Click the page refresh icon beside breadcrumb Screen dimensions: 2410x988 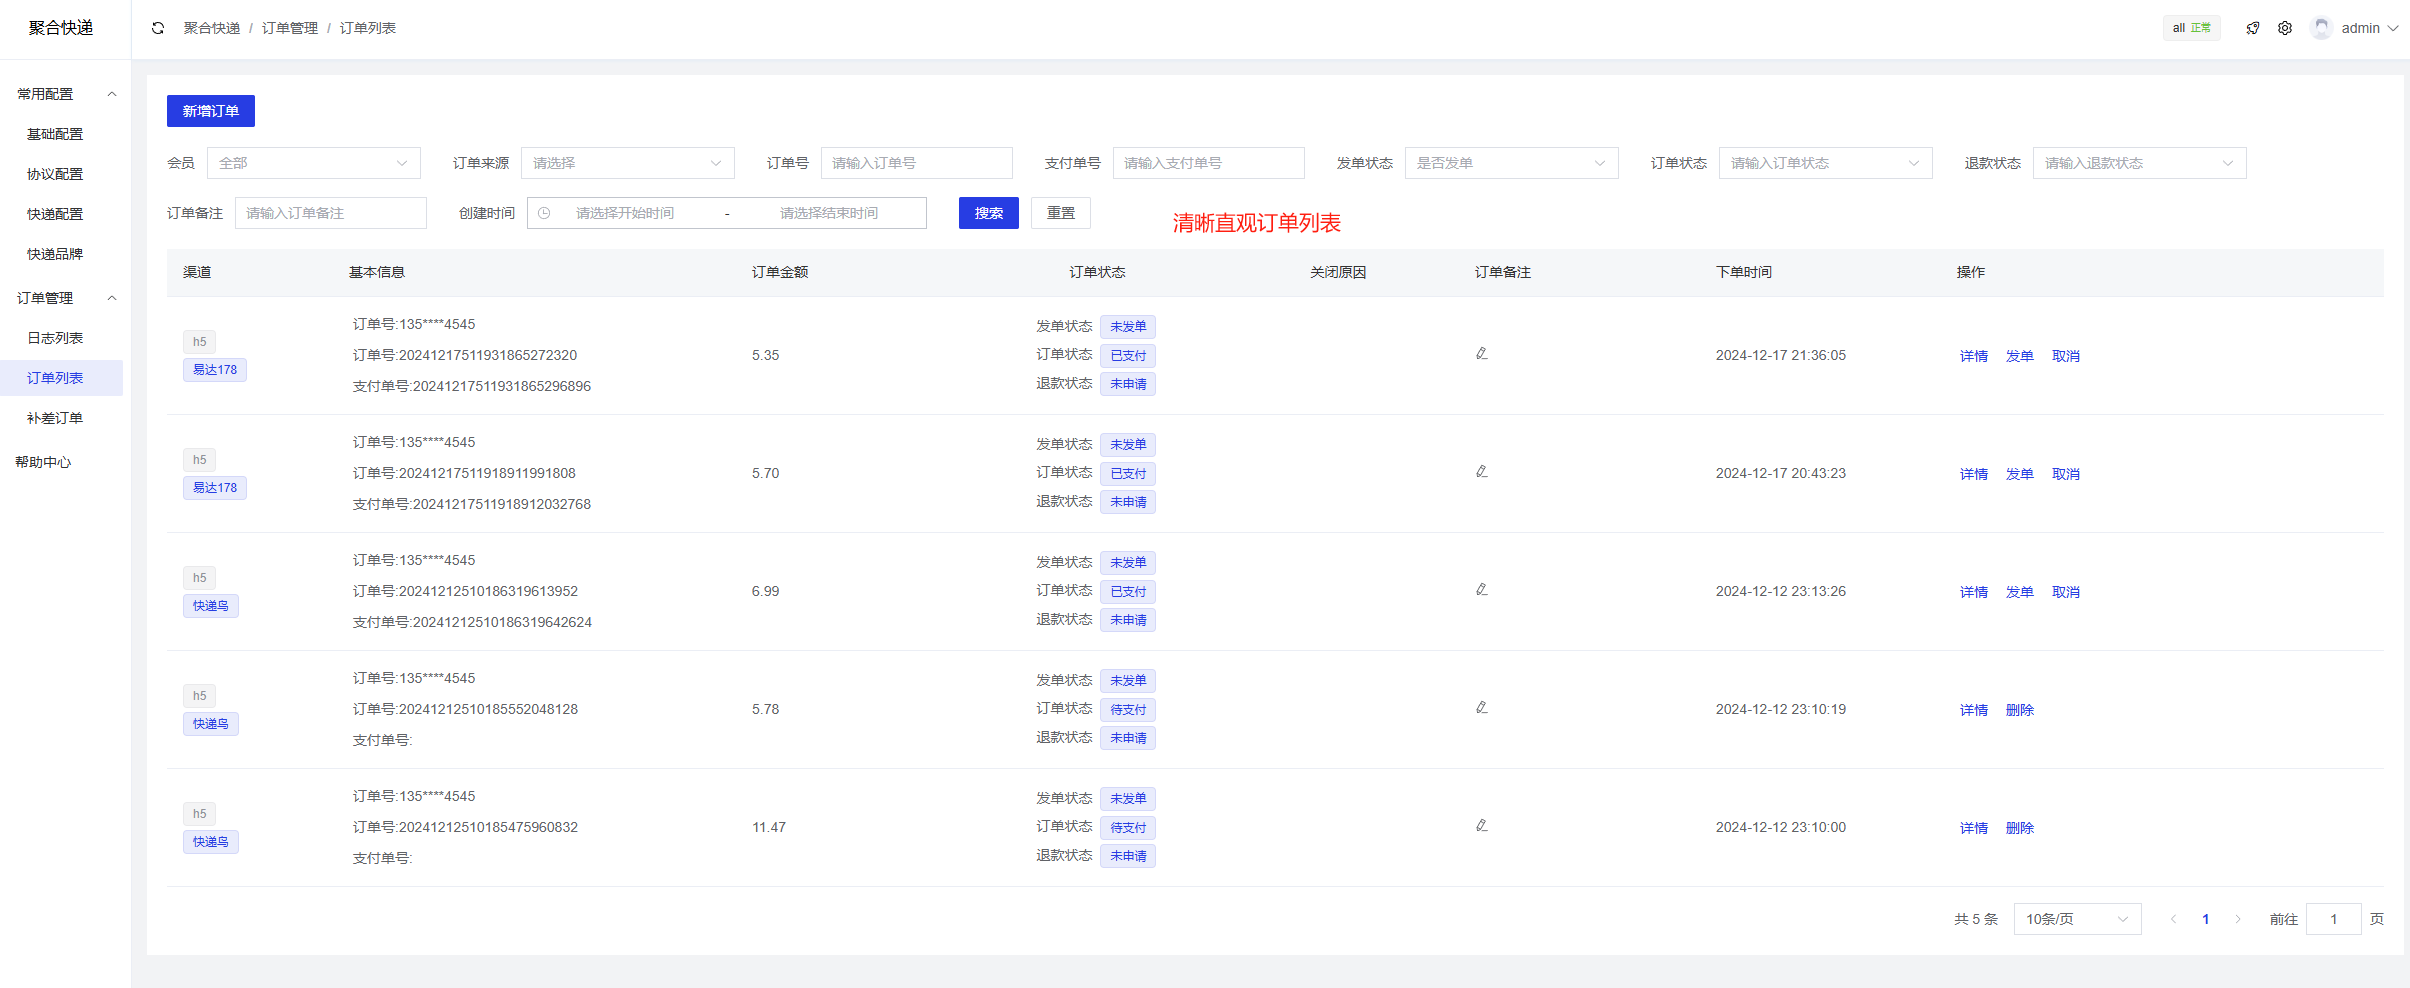pos(158,28)
